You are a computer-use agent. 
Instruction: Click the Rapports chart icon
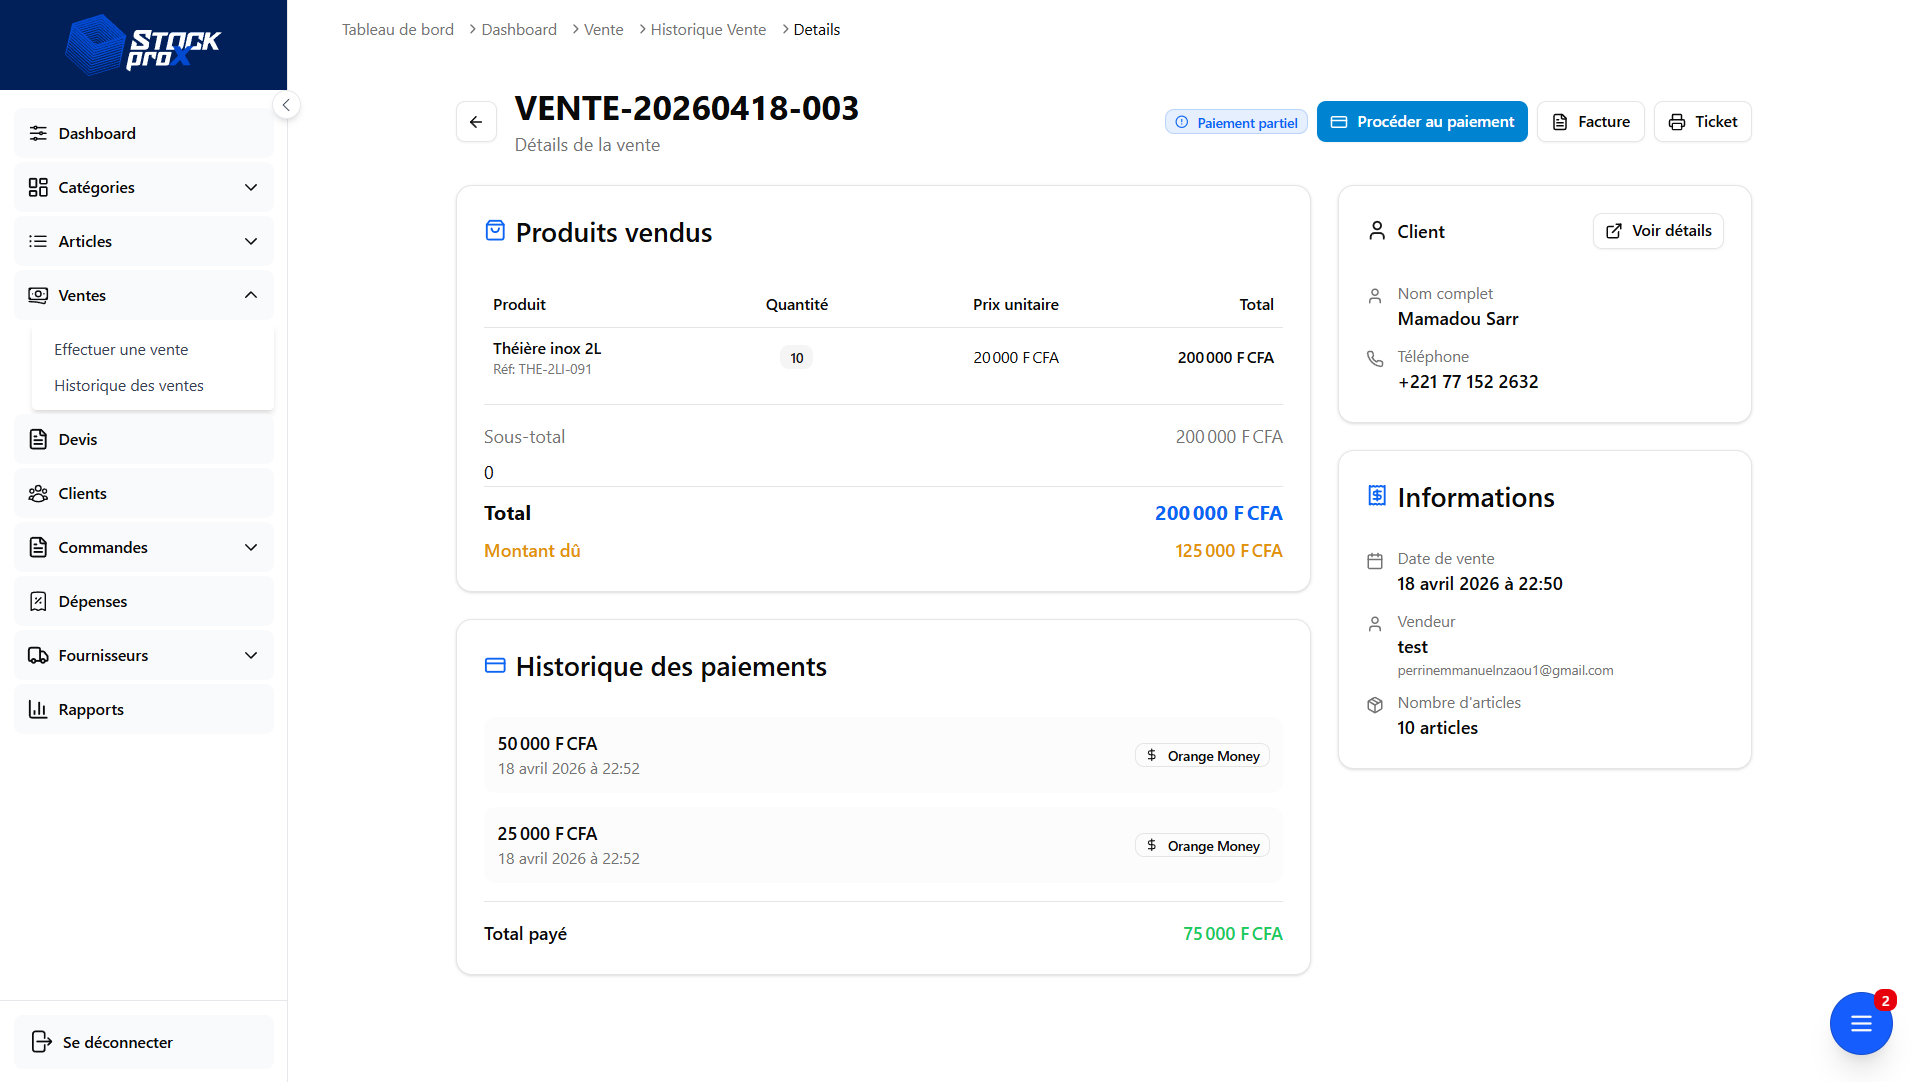[x=38, y=709]
